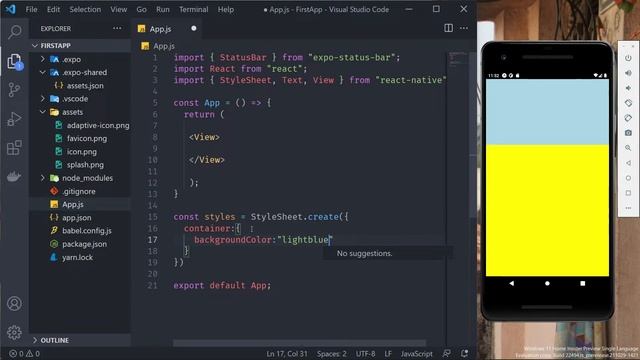Open the Selection menu
640x360 pixels.
[85, 9]
